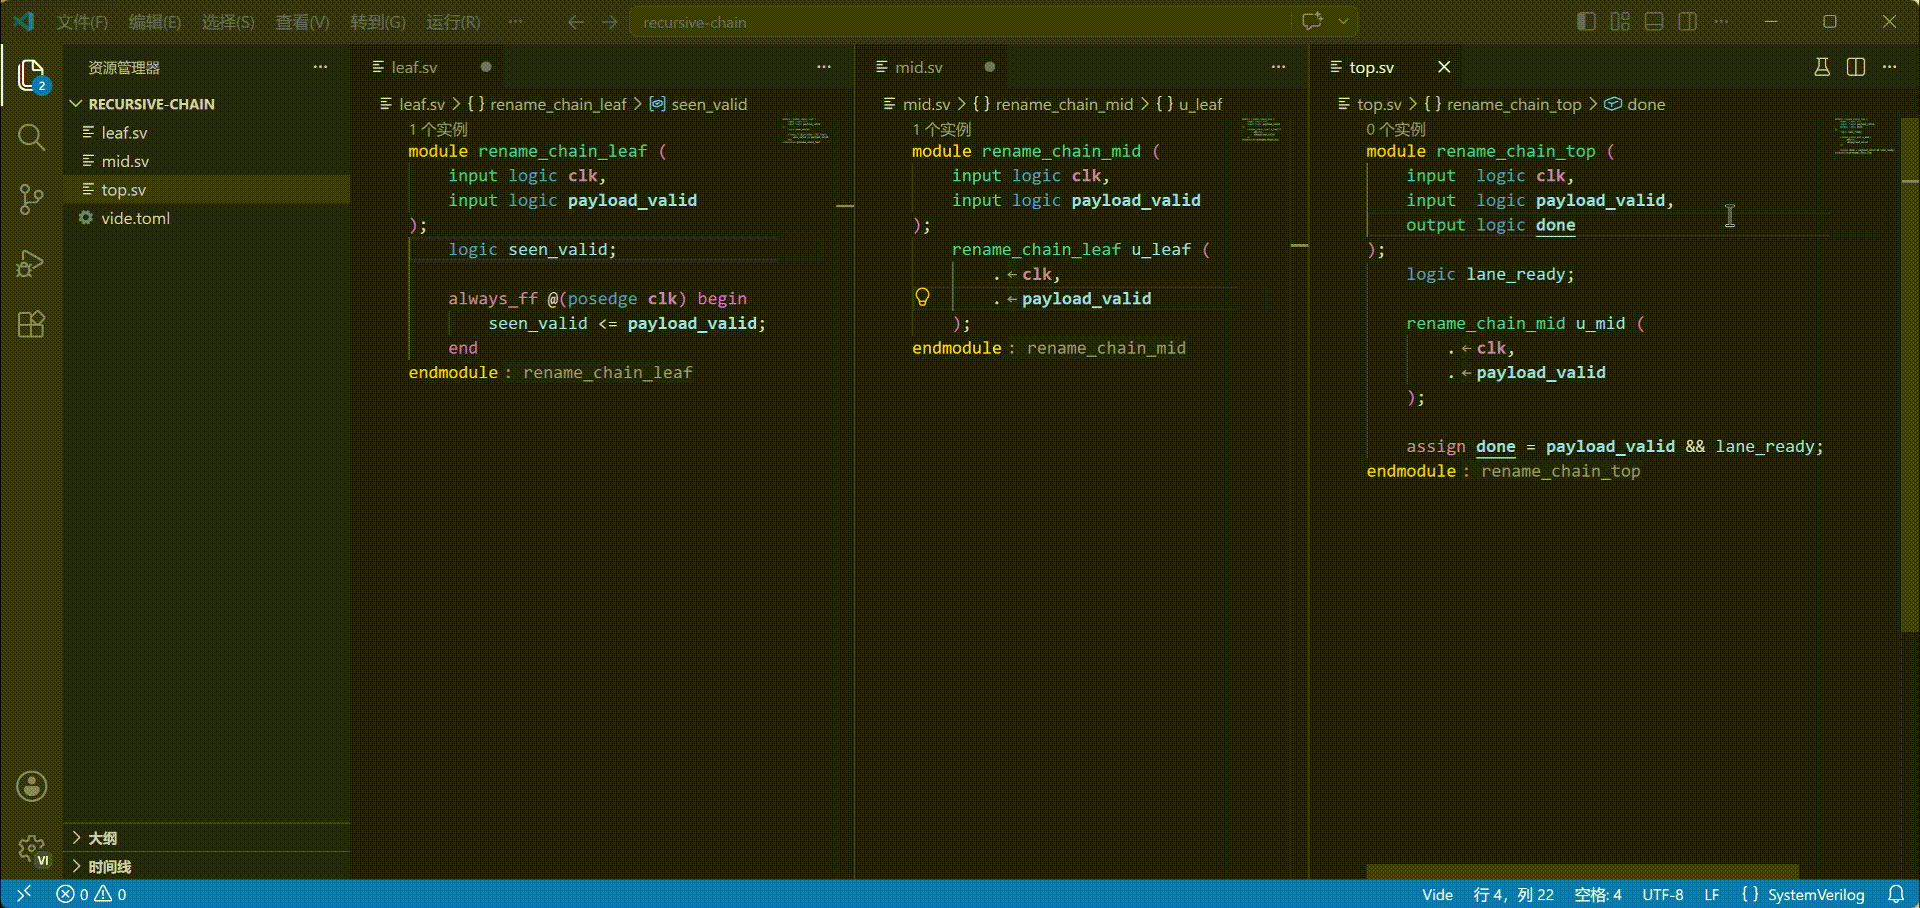Open the 转到(G) menu
This screenshot has width=1920, height=908.
[378, 22]
